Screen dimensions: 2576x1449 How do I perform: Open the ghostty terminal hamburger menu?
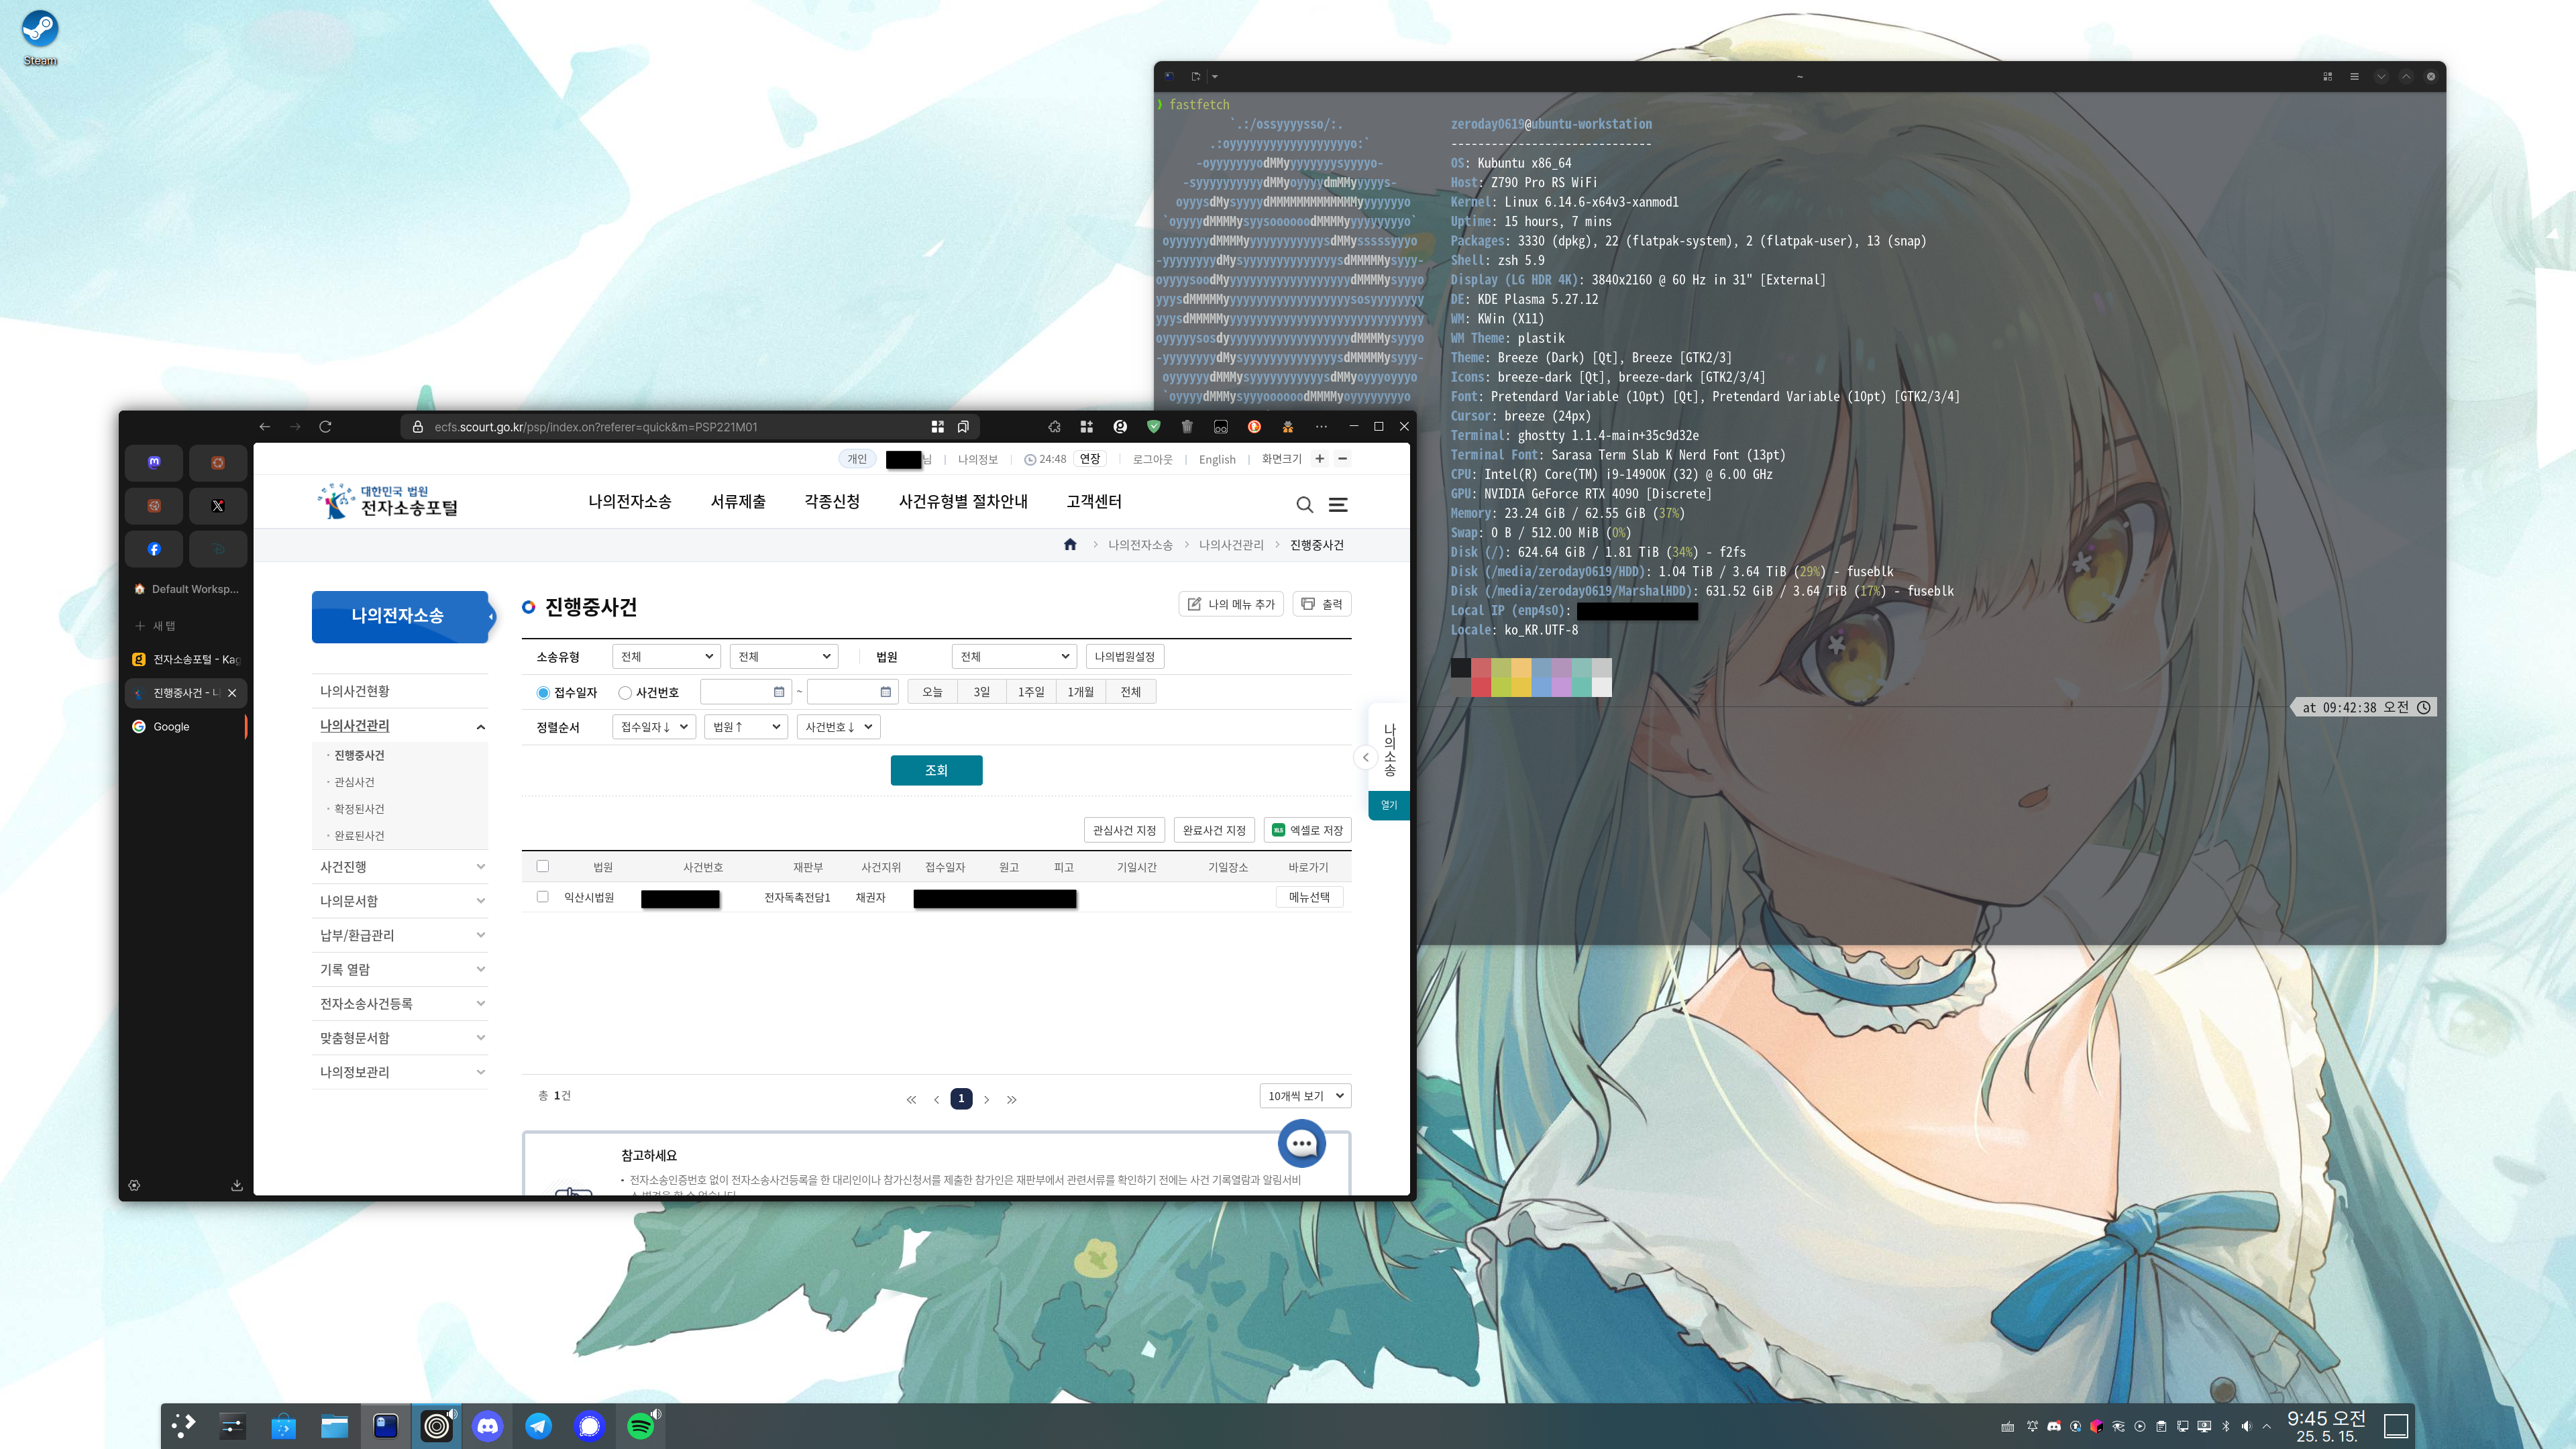2354,77
